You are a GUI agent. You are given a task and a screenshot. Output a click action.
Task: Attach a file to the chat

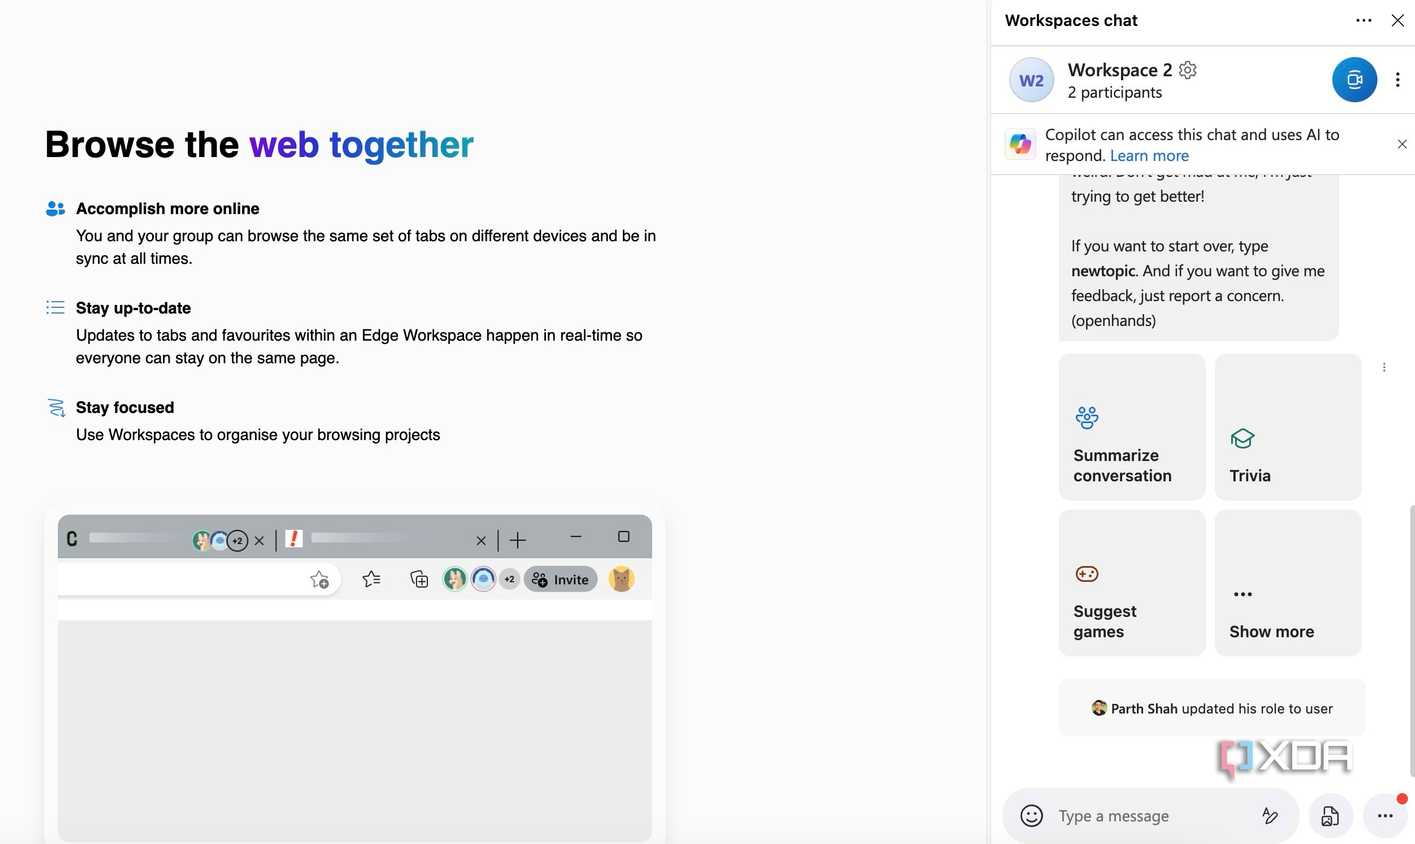(1330, 816)
